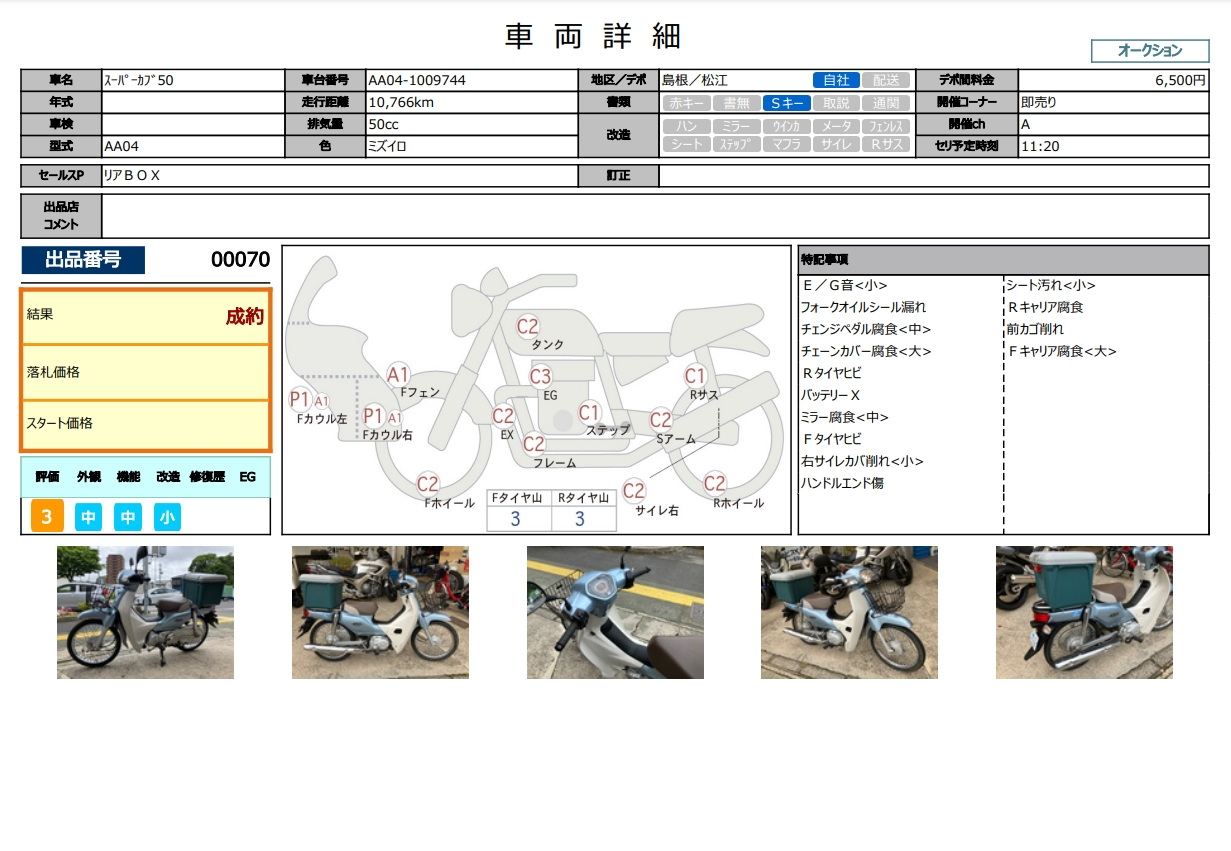Screen dimensions: 1231x851
Task: Click the orange overall rating 3 badge
Action: pyautogui.click(x=47, y=517)
